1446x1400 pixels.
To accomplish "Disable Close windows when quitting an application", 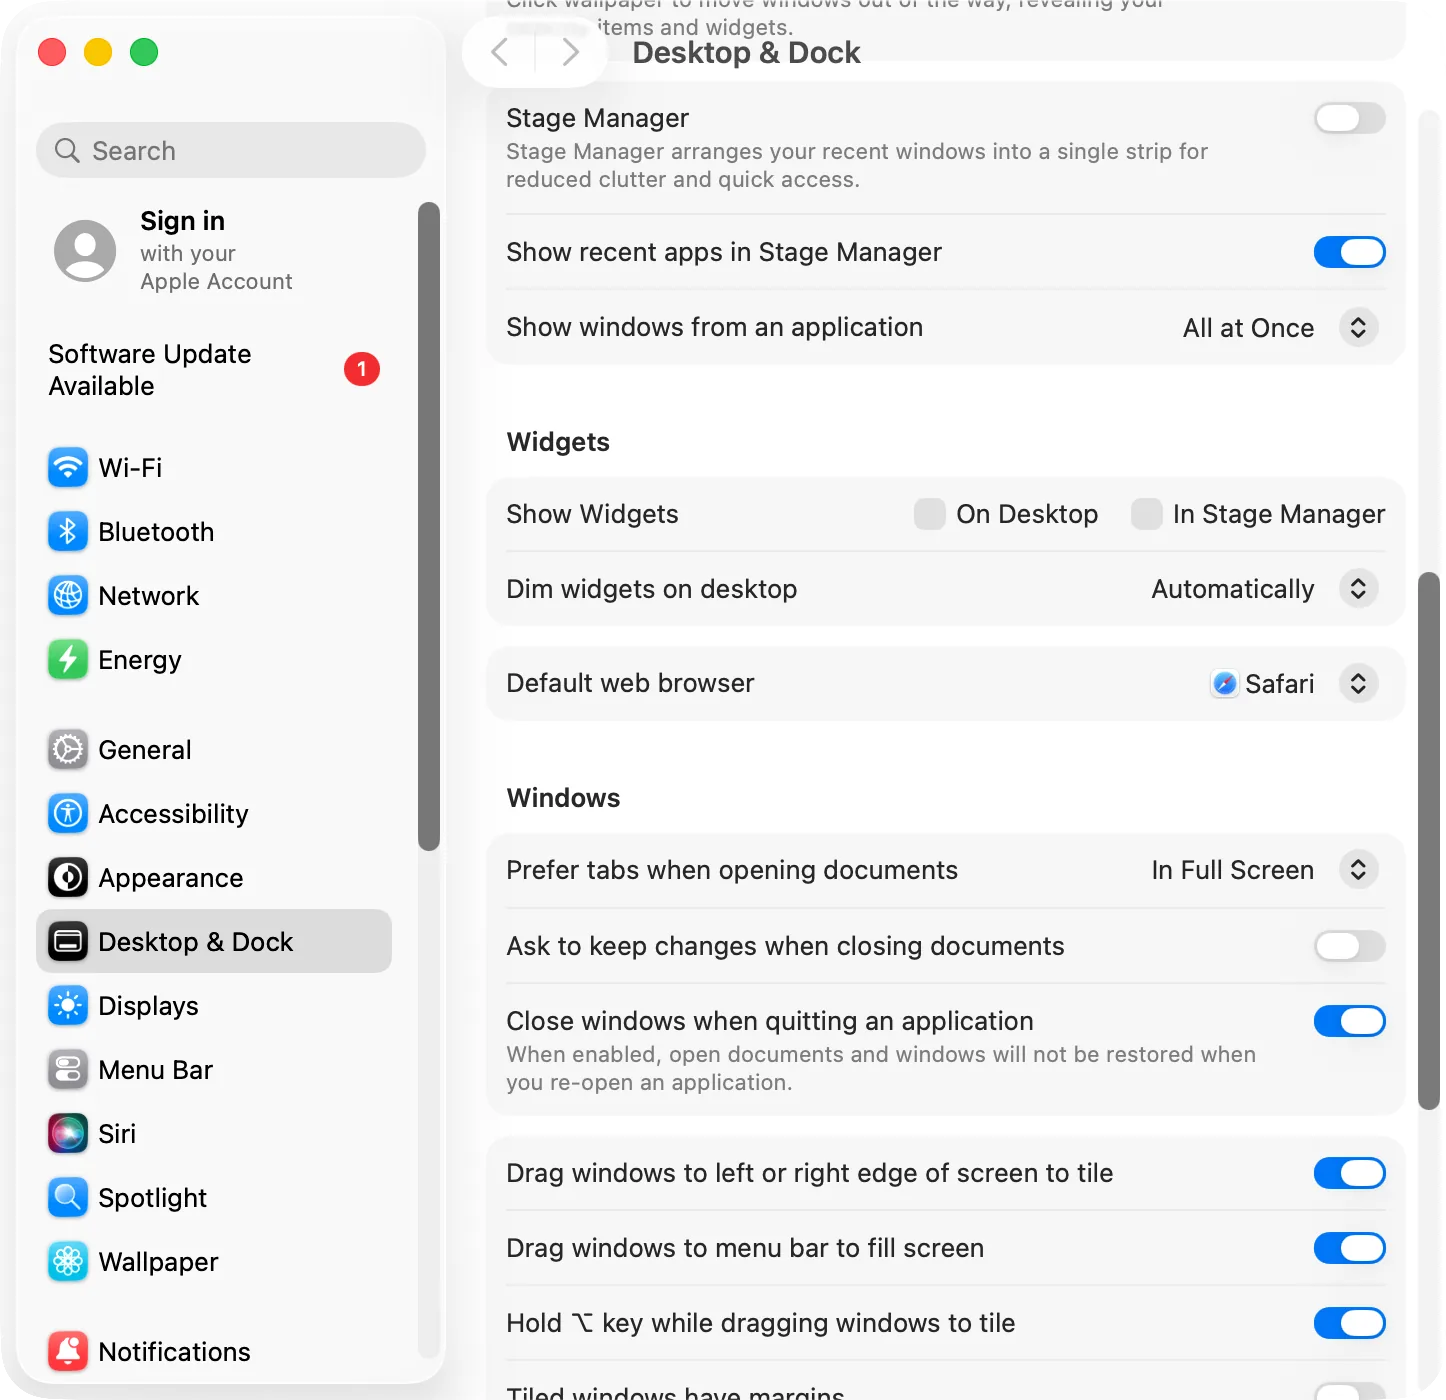I will coord(1350,1021).
